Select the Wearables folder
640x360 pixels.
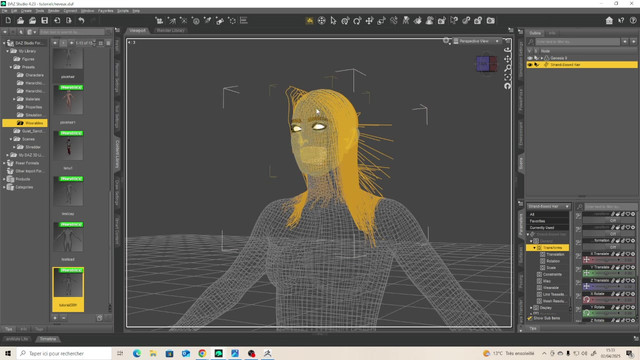tap(25, 123)
